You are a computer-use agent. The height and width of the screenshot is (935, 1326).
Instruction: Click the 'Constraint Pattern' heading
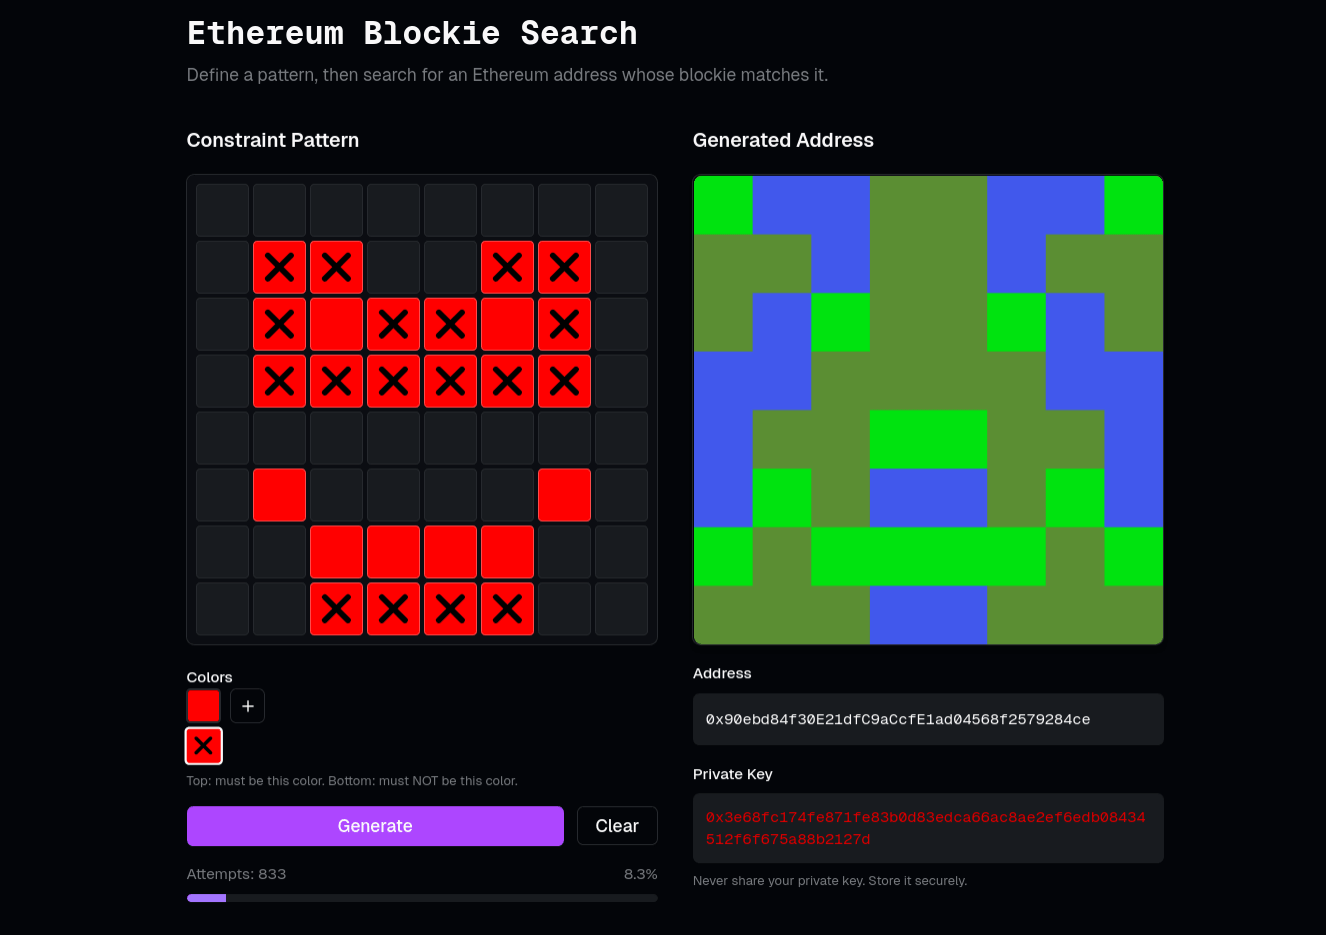coord(273,140)
